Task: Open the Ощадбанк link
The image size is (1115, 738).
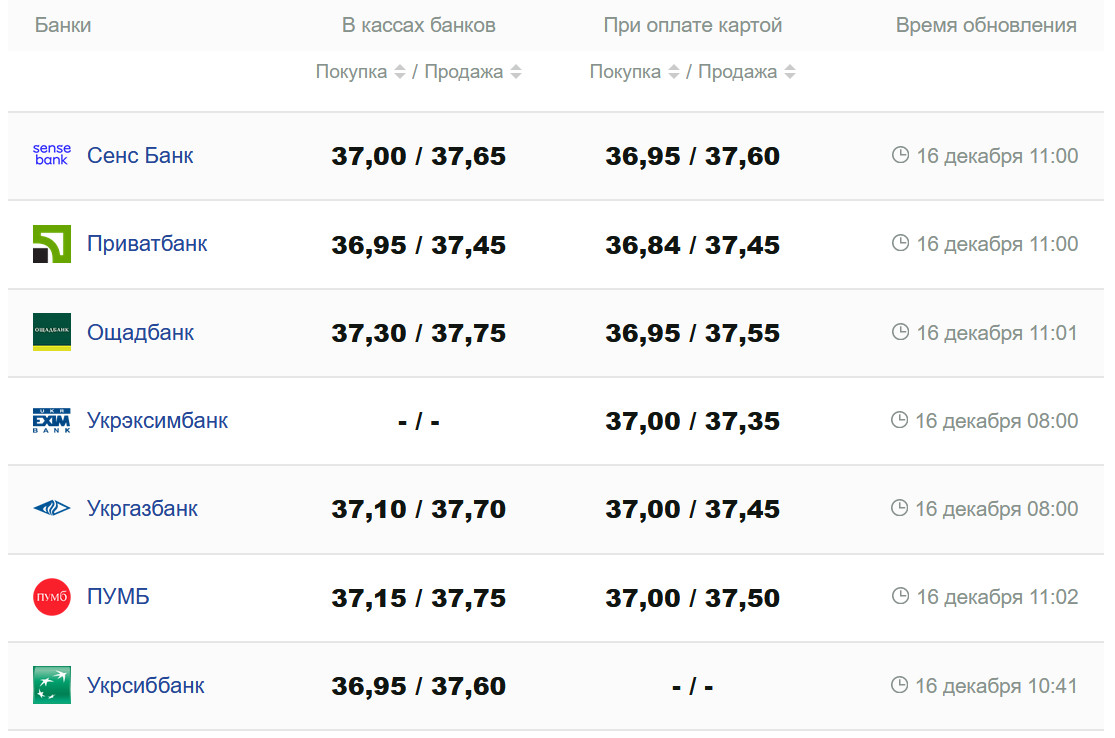Action: (x=140, y=332)
